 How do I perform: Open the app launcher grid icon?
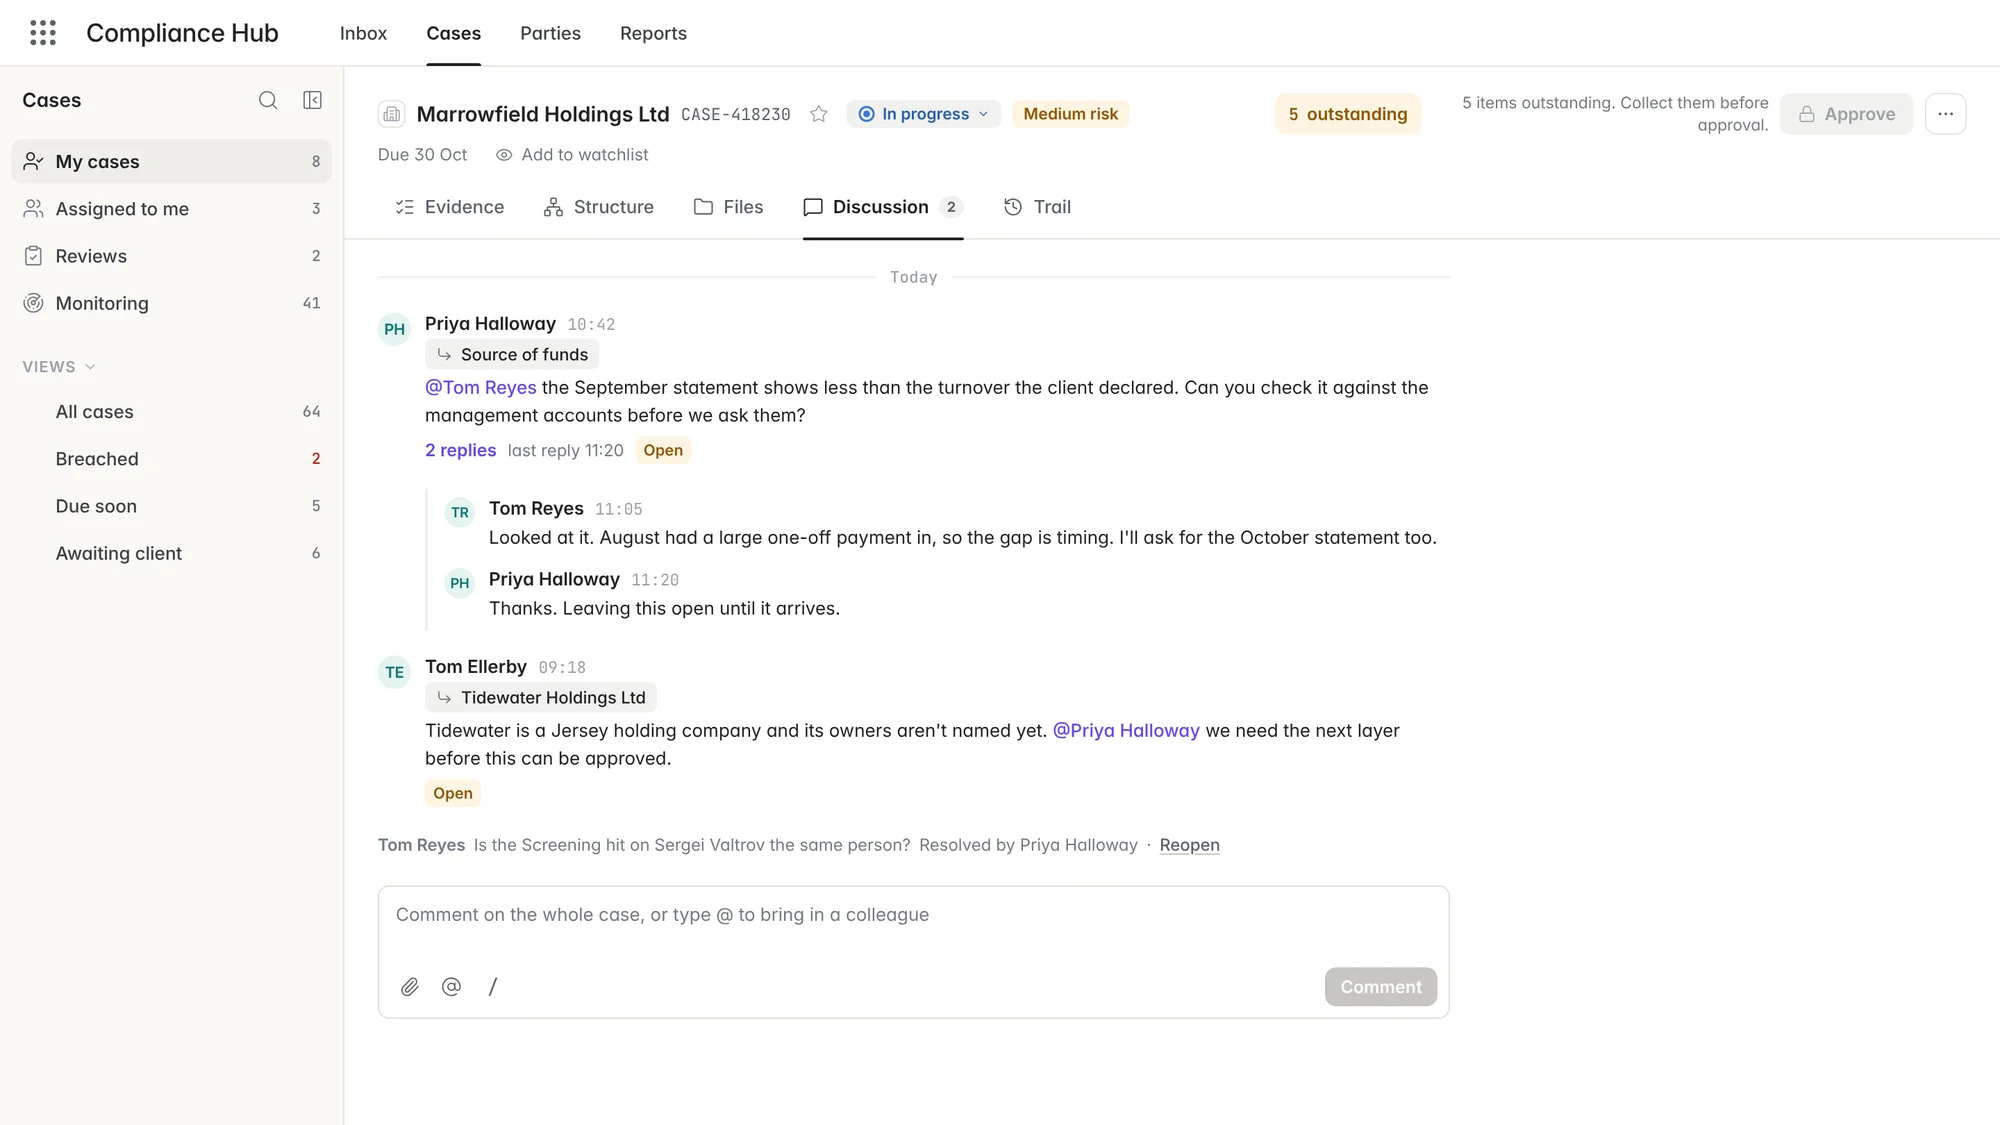click(43, 33)
